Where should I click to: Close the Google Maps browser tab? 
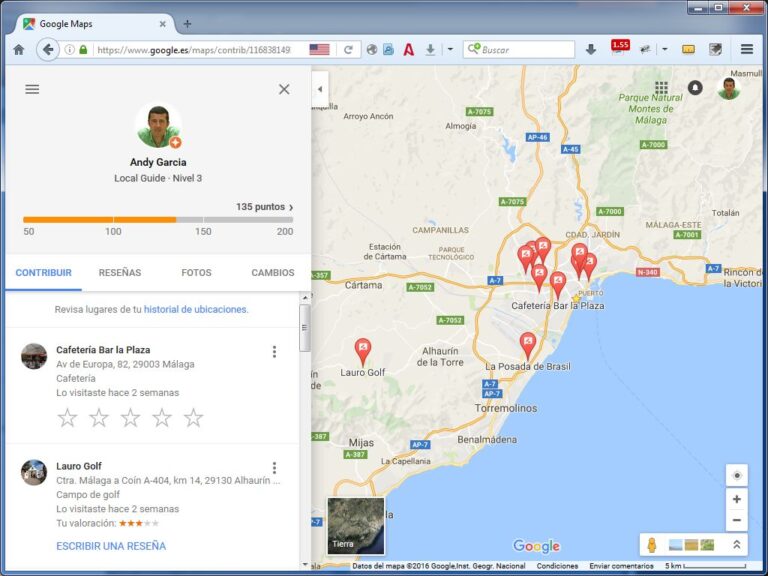pyautogui.click(x=163, y=24)
